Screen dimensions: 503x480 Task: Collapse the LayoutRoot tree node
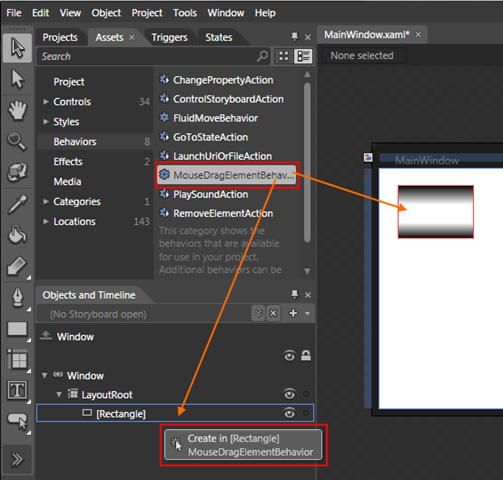[59, 395]
